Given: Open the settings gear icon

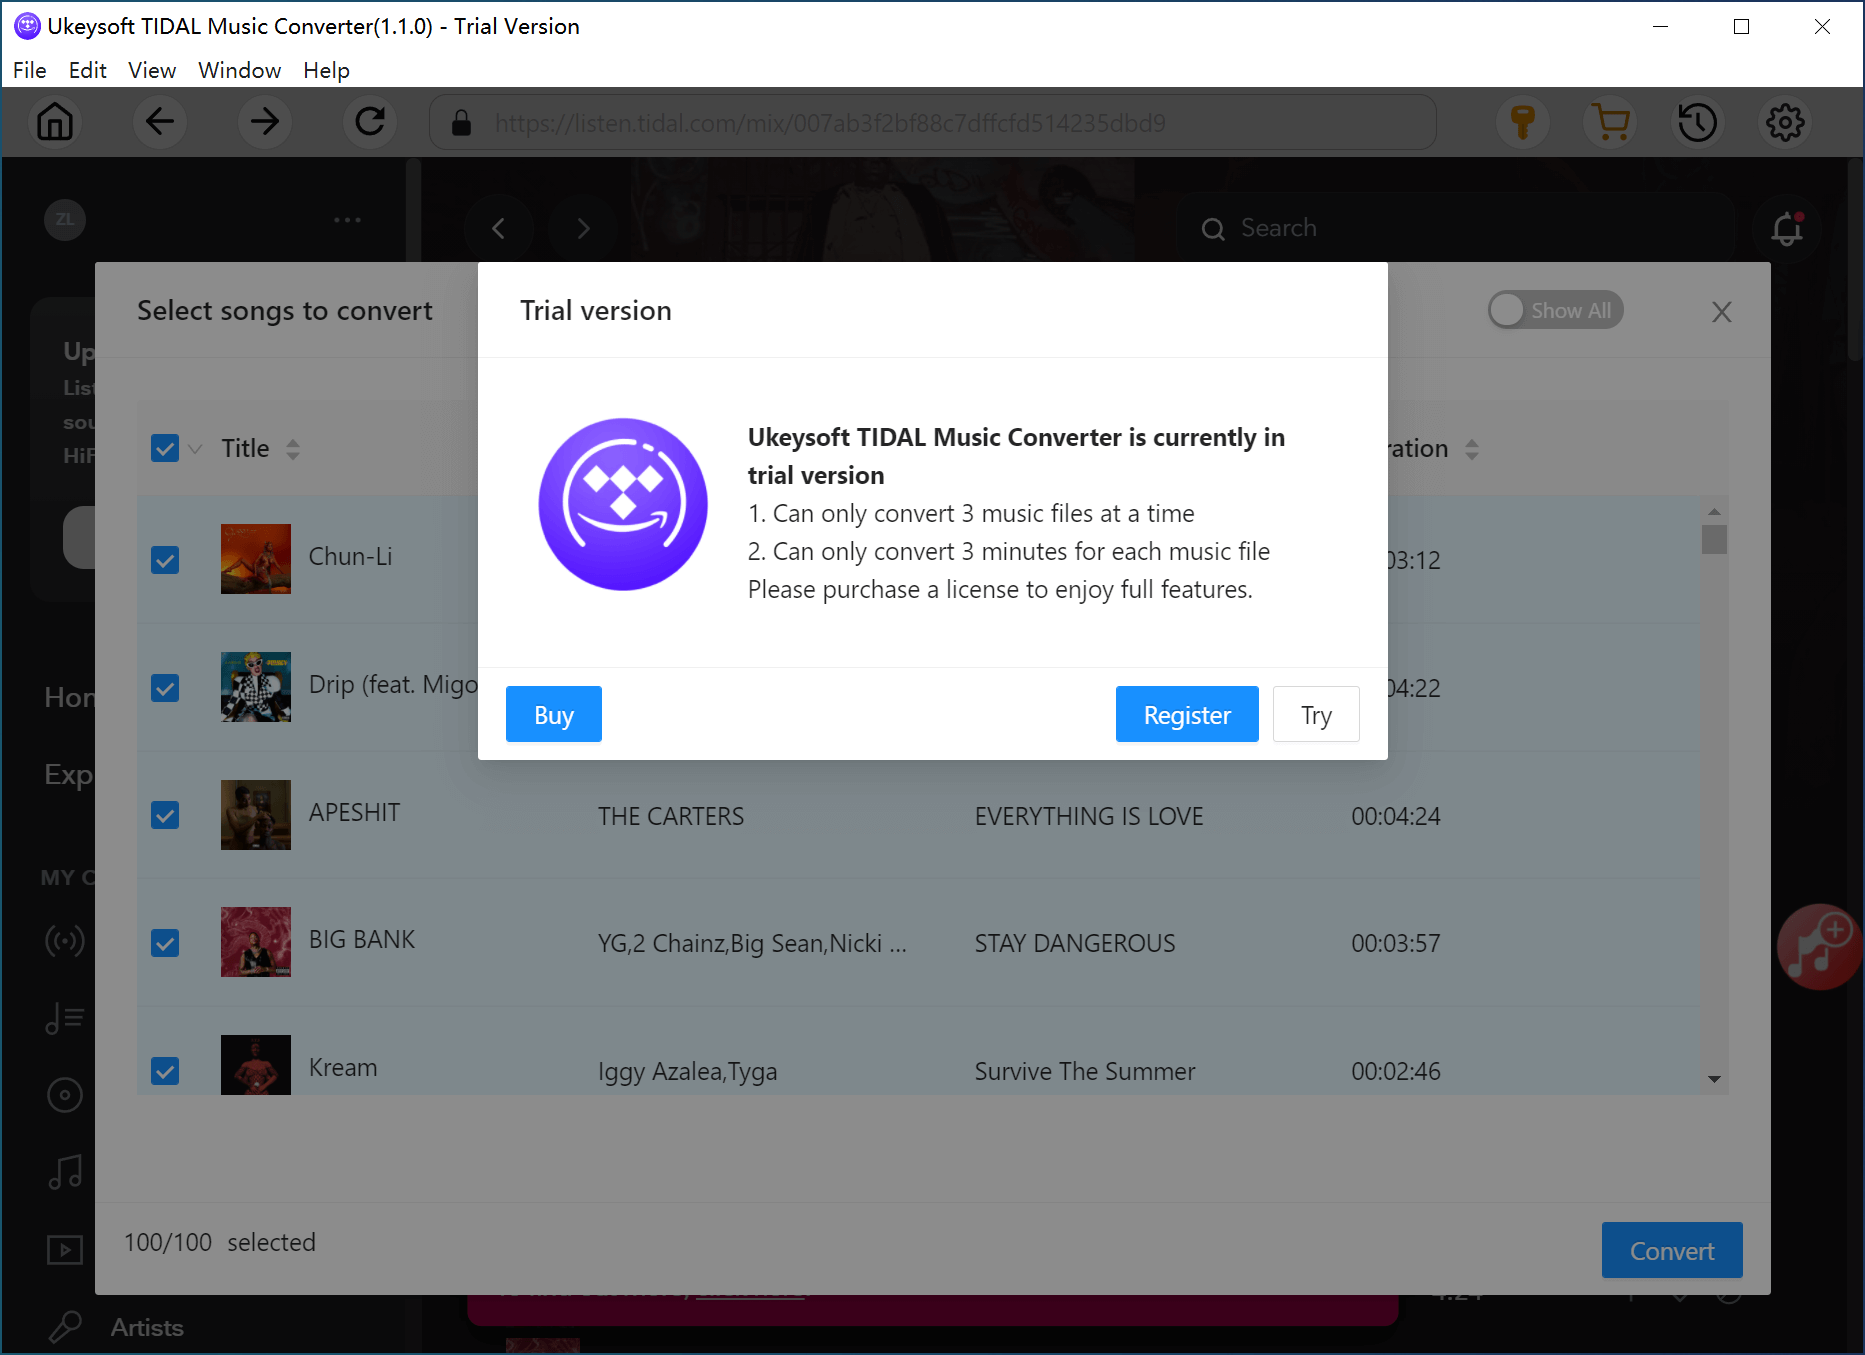Looking at the screenshot, I should pos(1785,122).
